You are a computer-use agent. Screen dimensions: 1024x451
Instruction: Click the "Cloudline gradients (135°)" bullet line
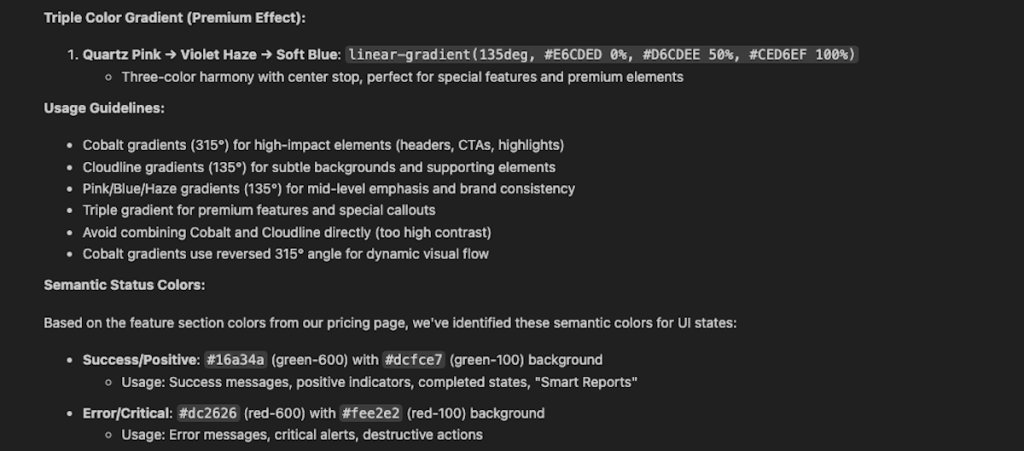coord(319,167)
